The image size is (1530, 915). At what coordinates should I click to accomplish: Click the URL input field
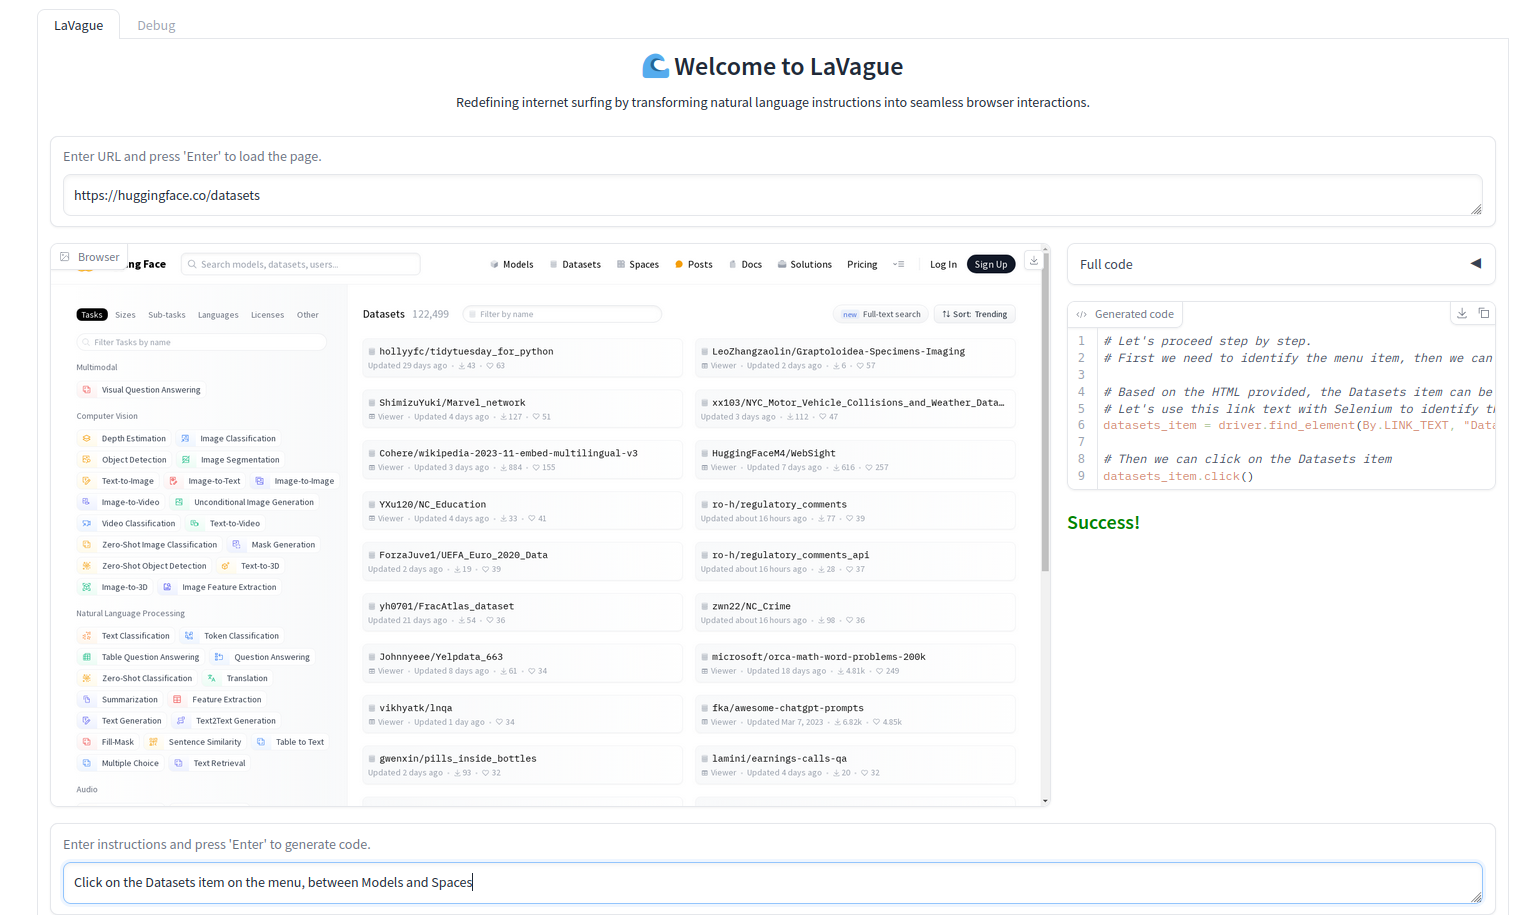click(x=772, y=195)
